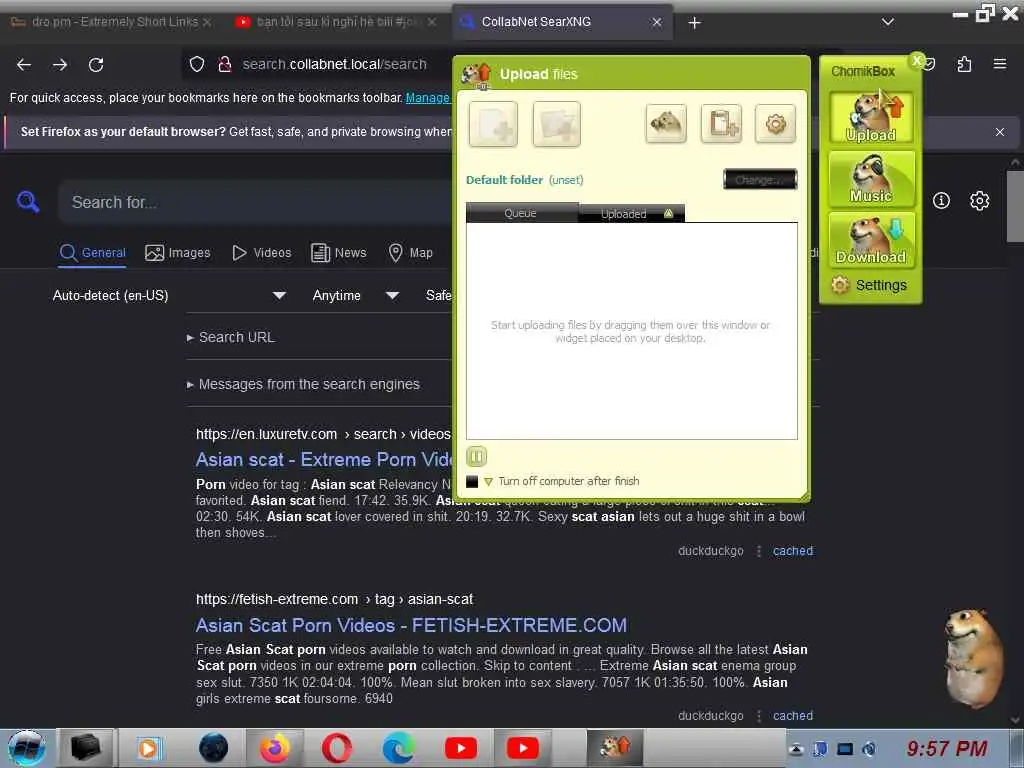Screen dimensions: 1024x768
Task: Open SearXNG preferences gear icon
Action: [980, 200]
